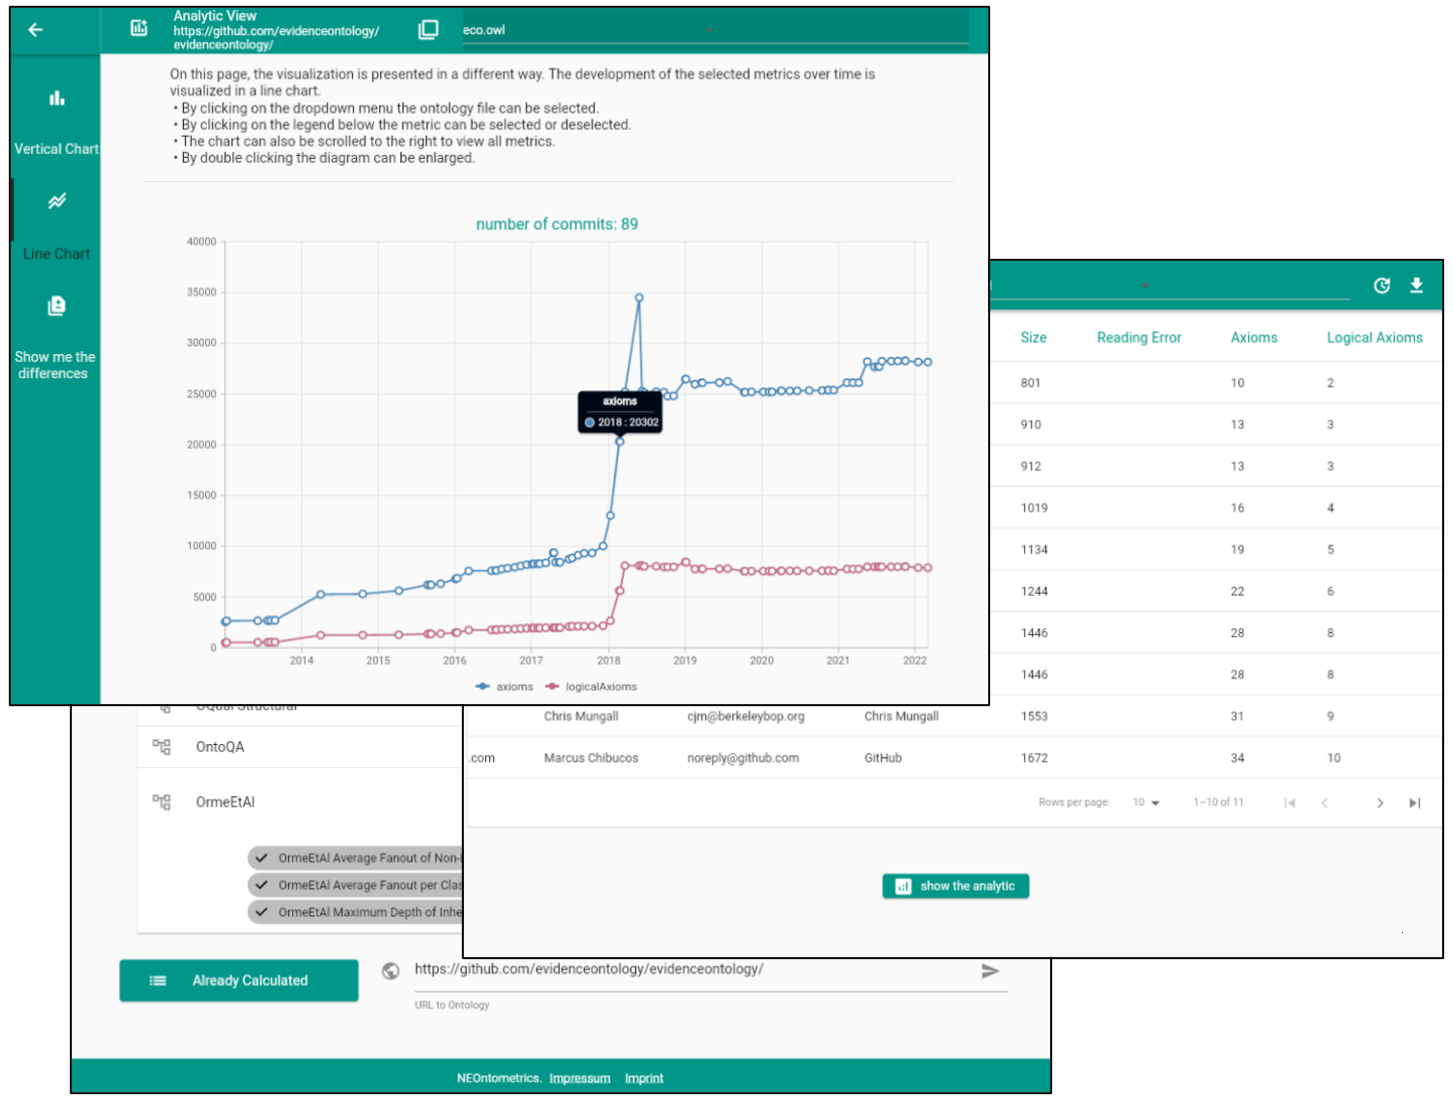Click the copy icon beside repository URL
Viewport: 1453px width, 1099px height.
tap(428, 30)
